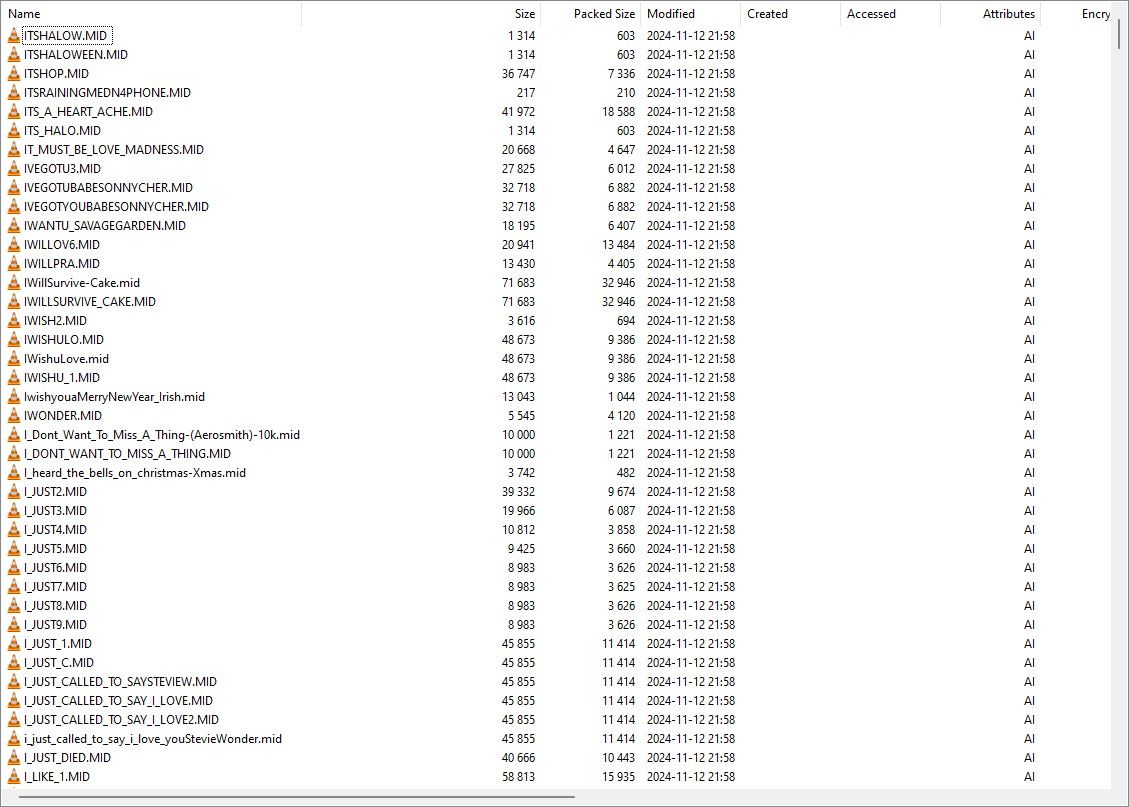1129x807 pixels.
Task: Select file I_JUST9.MID
Action: point(55,625)
